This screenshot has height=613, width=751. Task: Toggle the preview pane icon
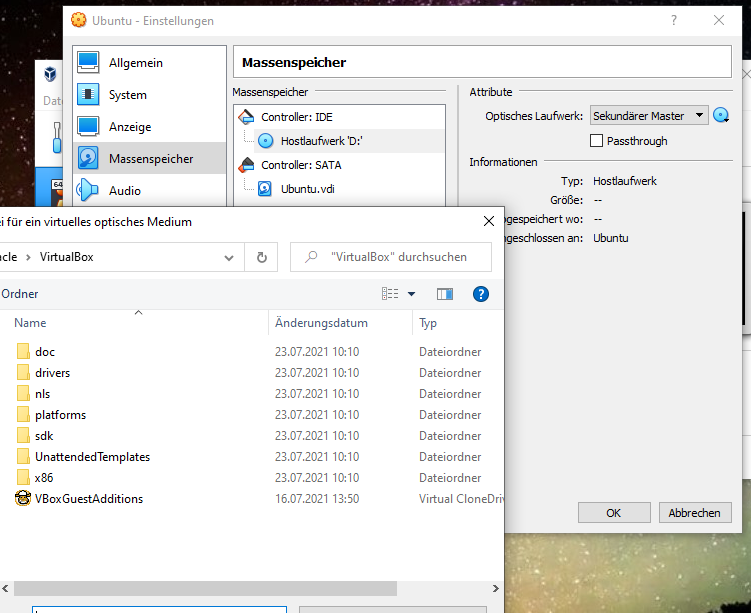(x=445, y=294)
